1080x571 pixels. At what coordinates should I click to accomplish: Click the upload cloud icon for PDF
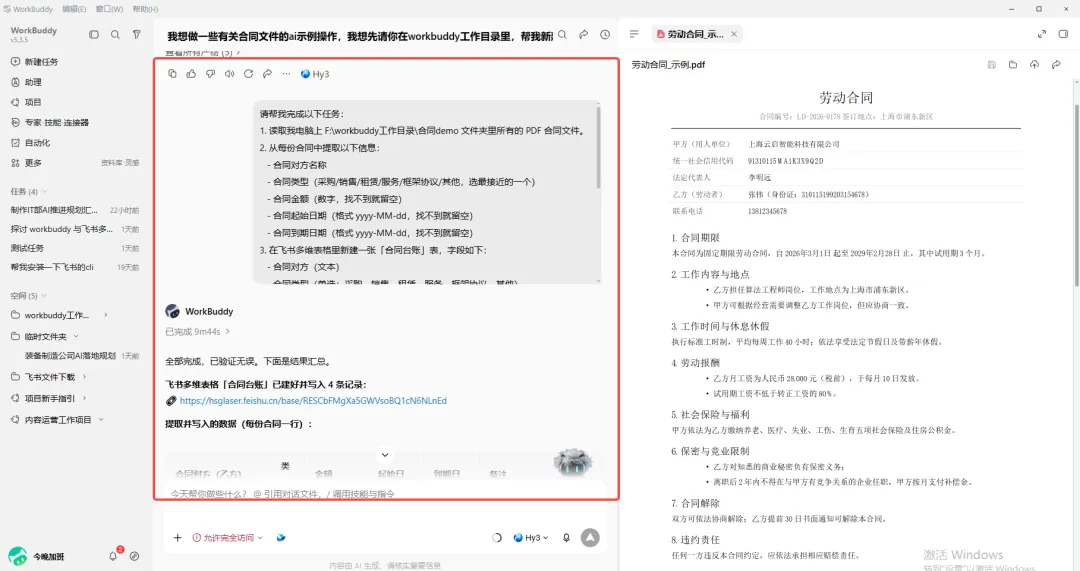(x=1035, y=65)
